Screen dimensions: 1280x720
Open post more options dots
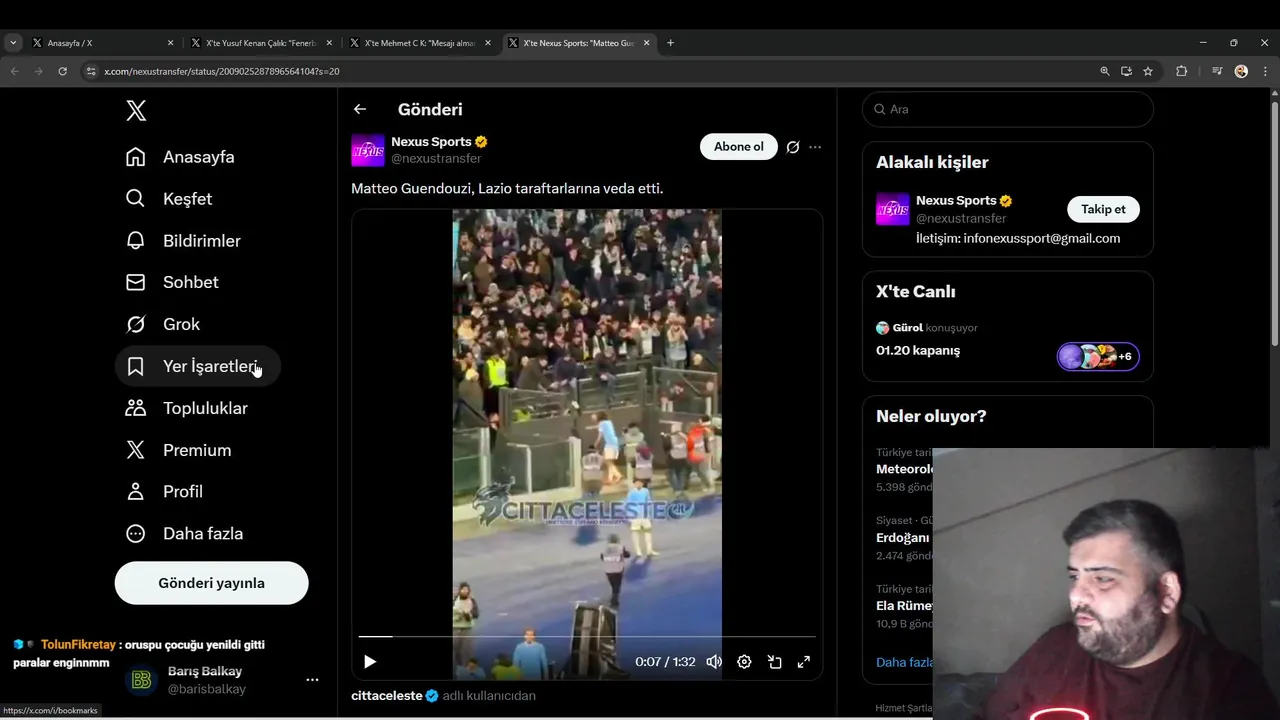click(x=815, y=147)
